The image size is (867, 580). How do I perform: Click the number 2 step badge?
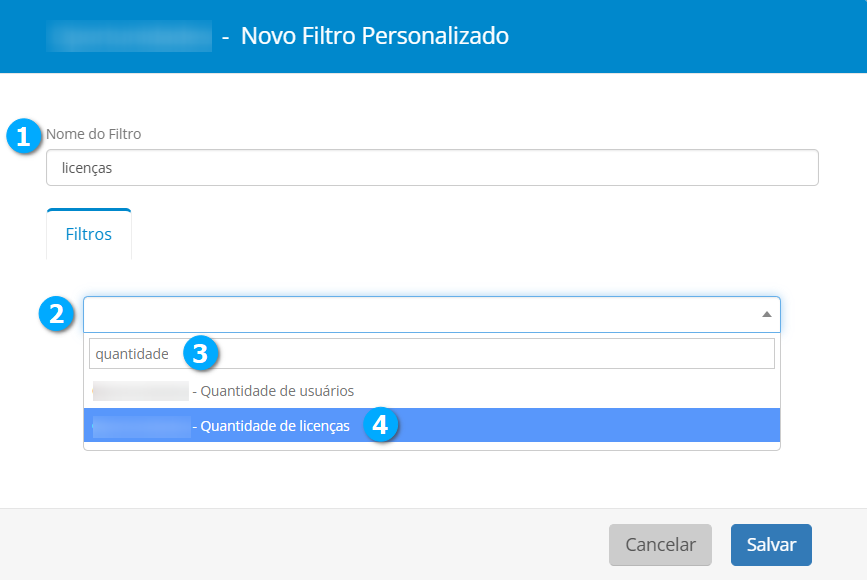click(x=56, y=314)
